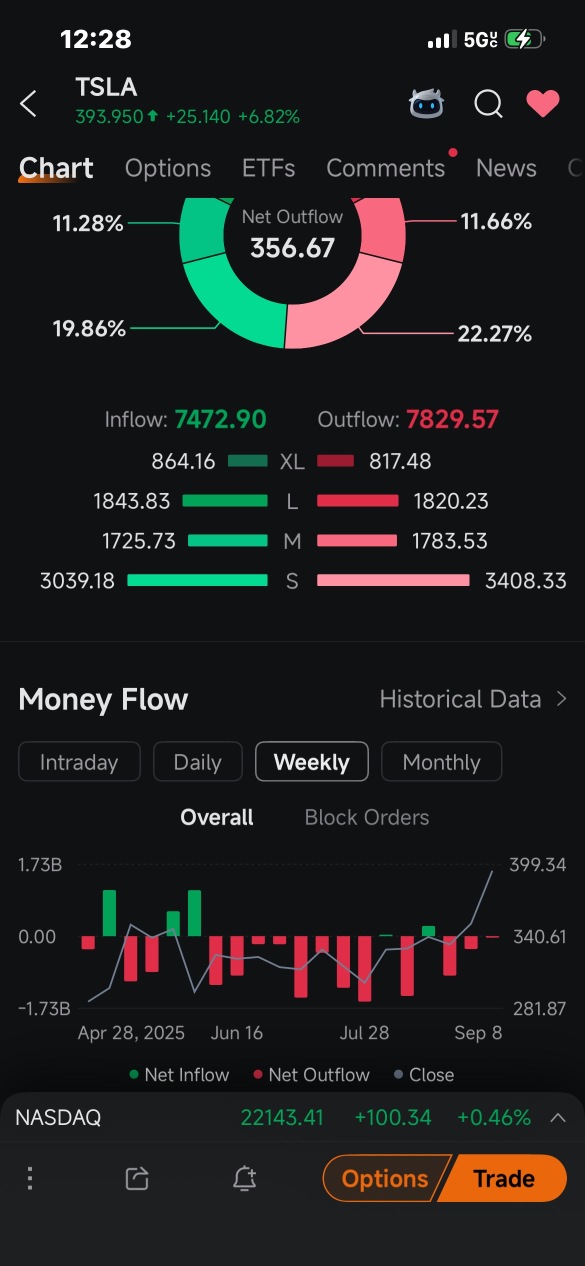The image size is (585, 1266).
Task: Switch to the Options tab
Action: [x=168, y=168]
